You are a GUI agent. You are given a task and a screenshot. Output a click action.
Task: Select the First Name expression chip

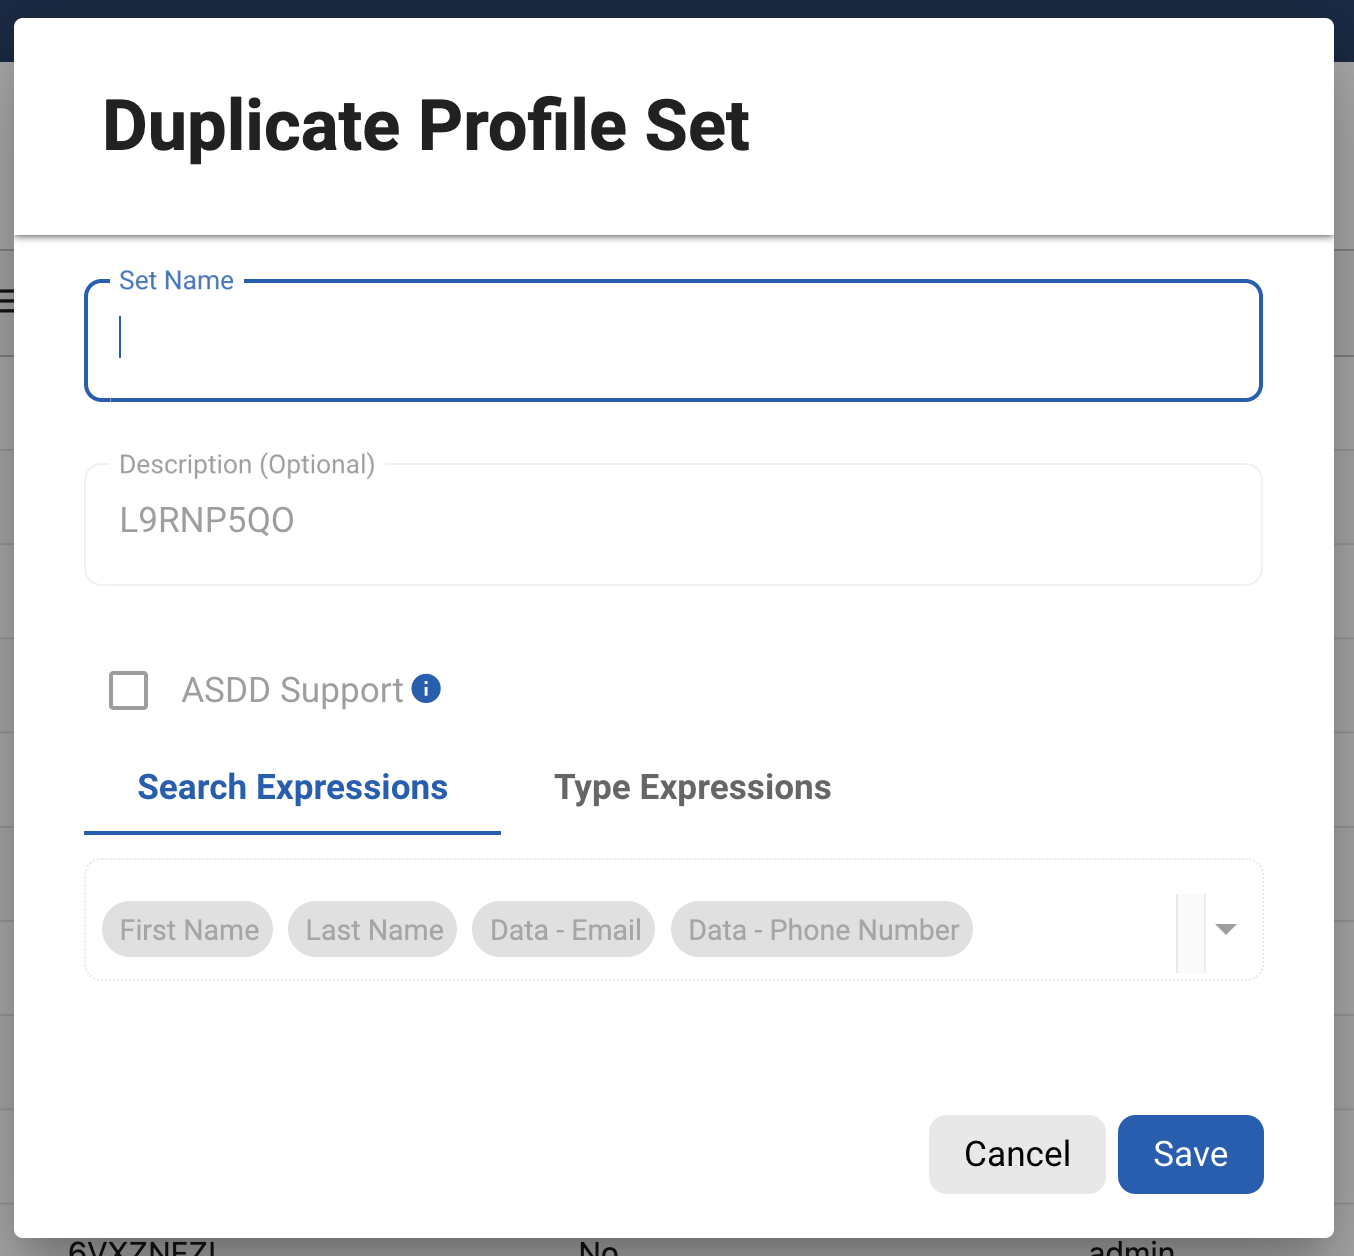[x=188, y=930]
